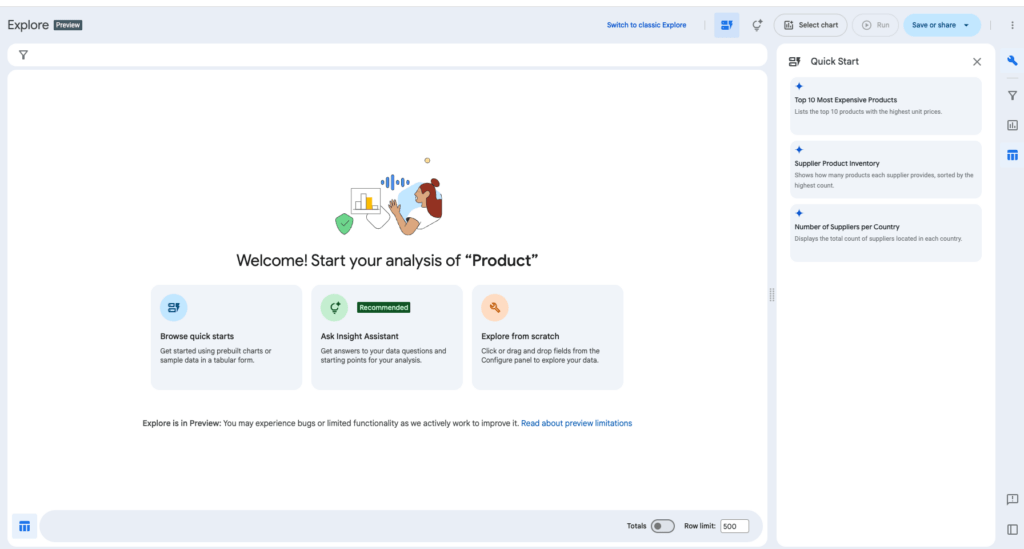The height and width of the screenshot is (549, 1024).
Task: Click the Run button
Action: coord(875,25)
